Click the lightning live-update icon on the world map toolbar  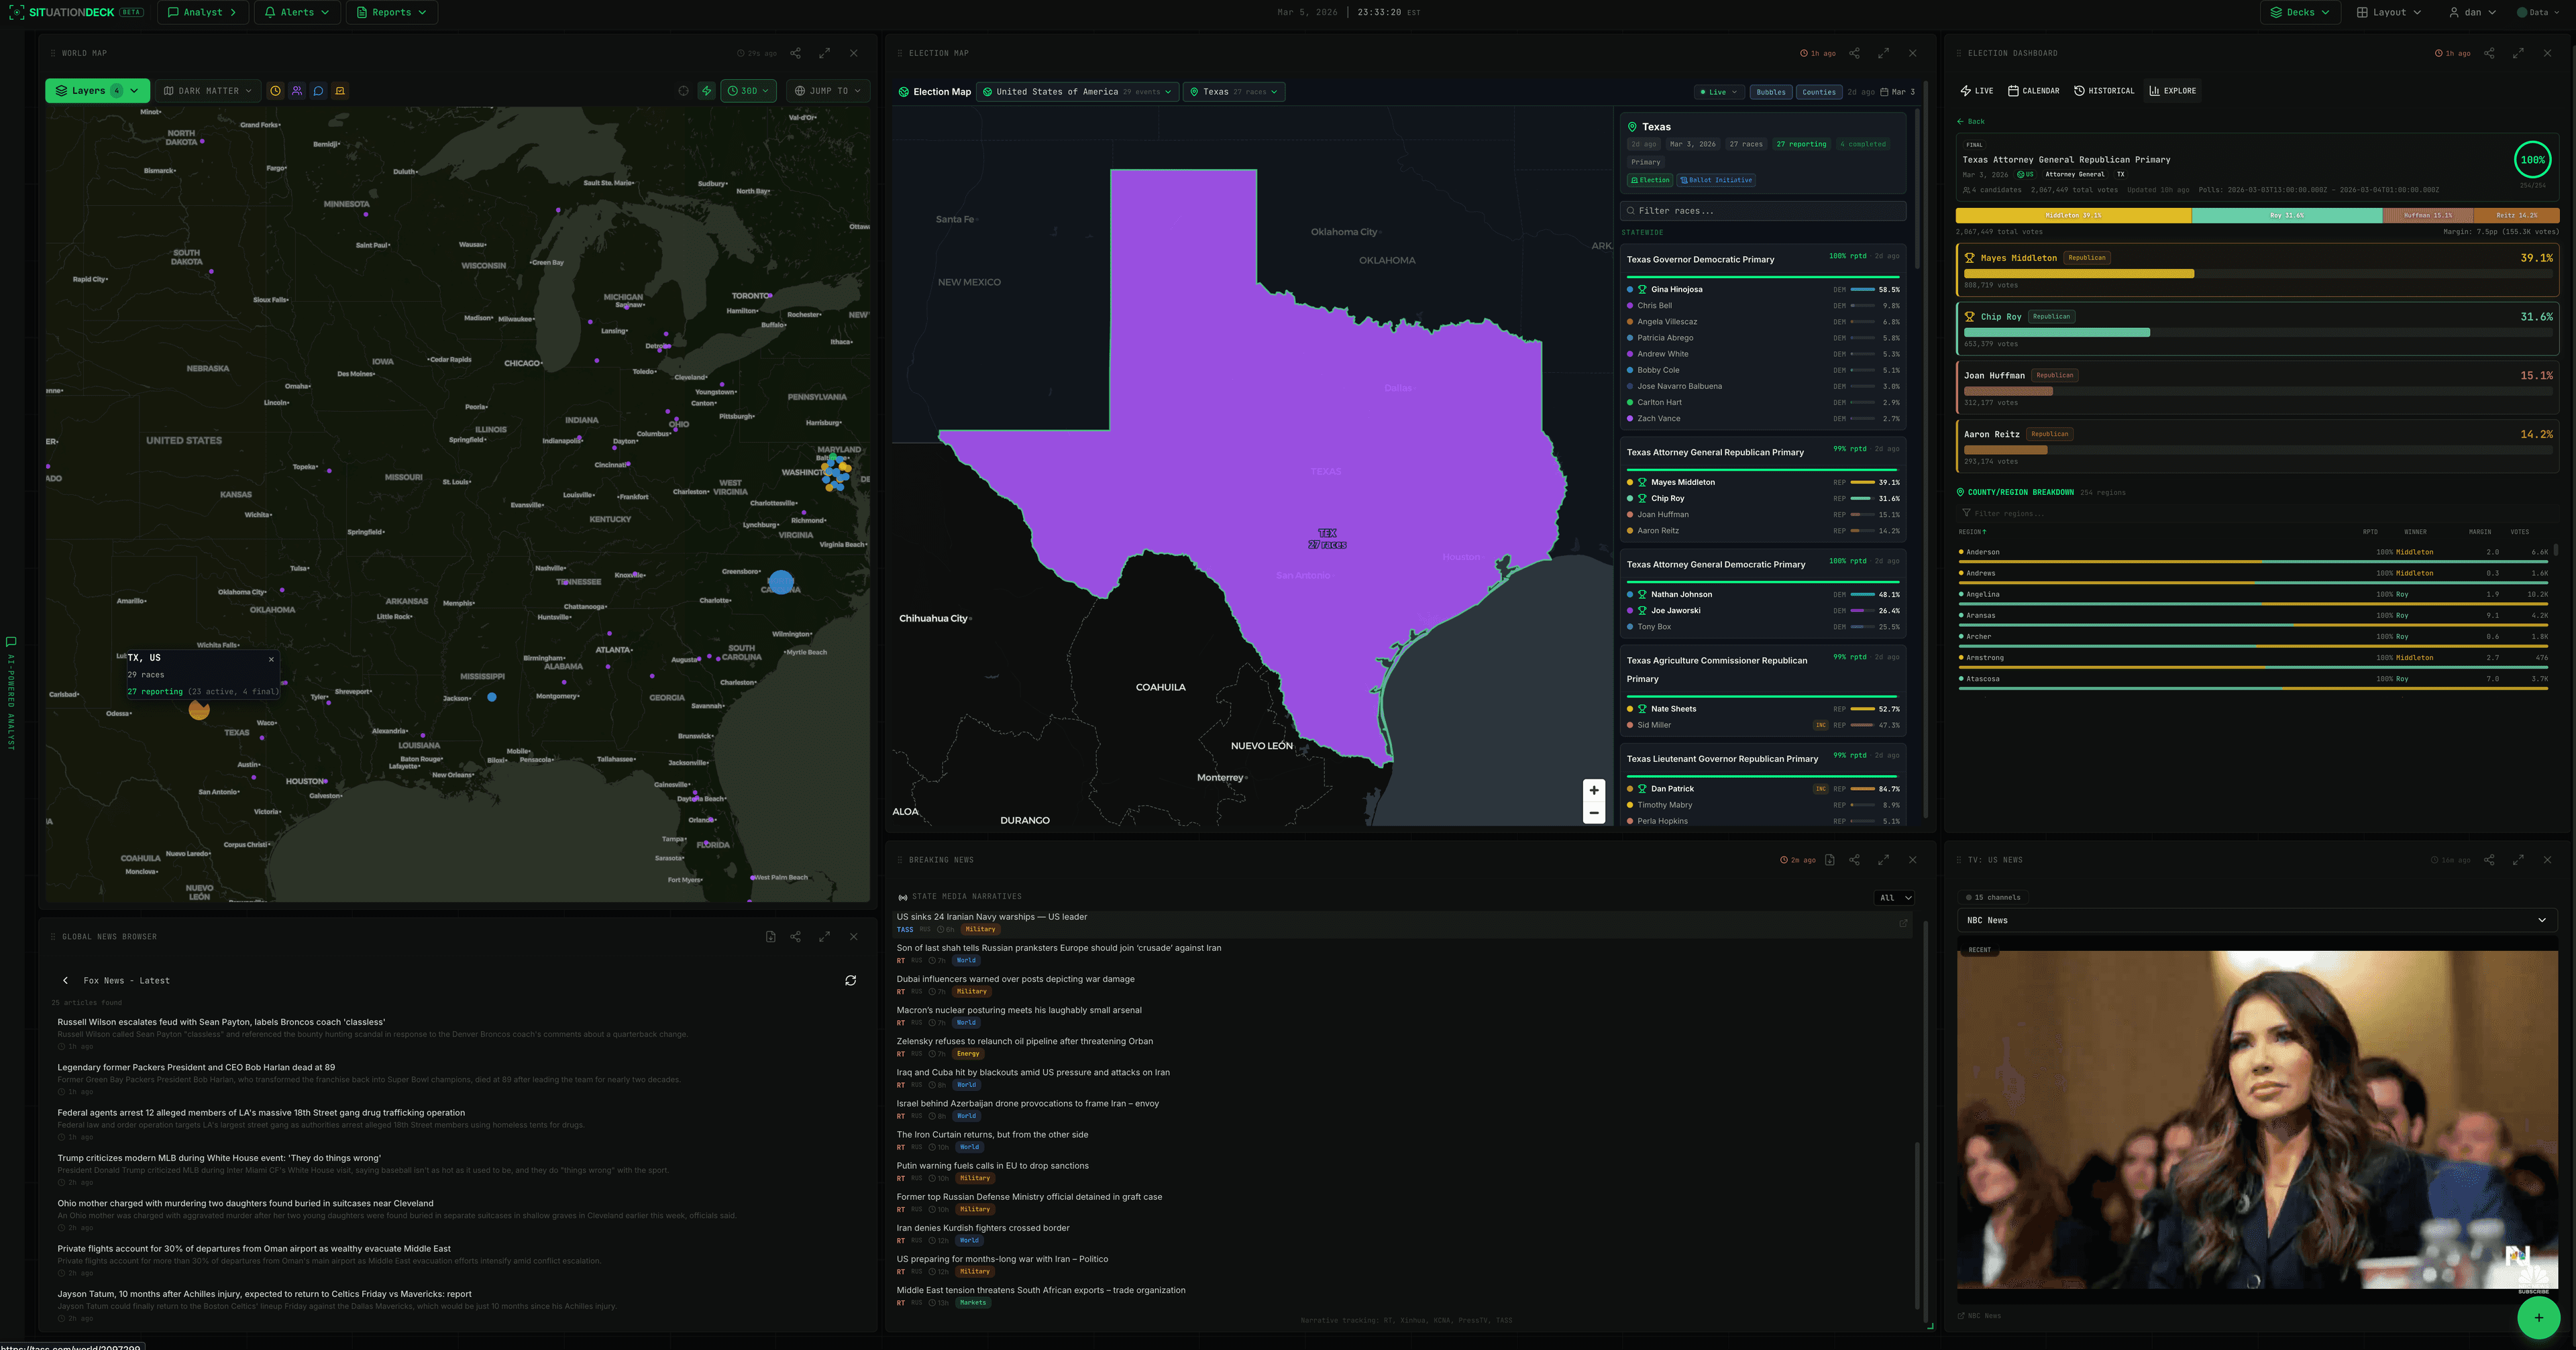(706, 90)
